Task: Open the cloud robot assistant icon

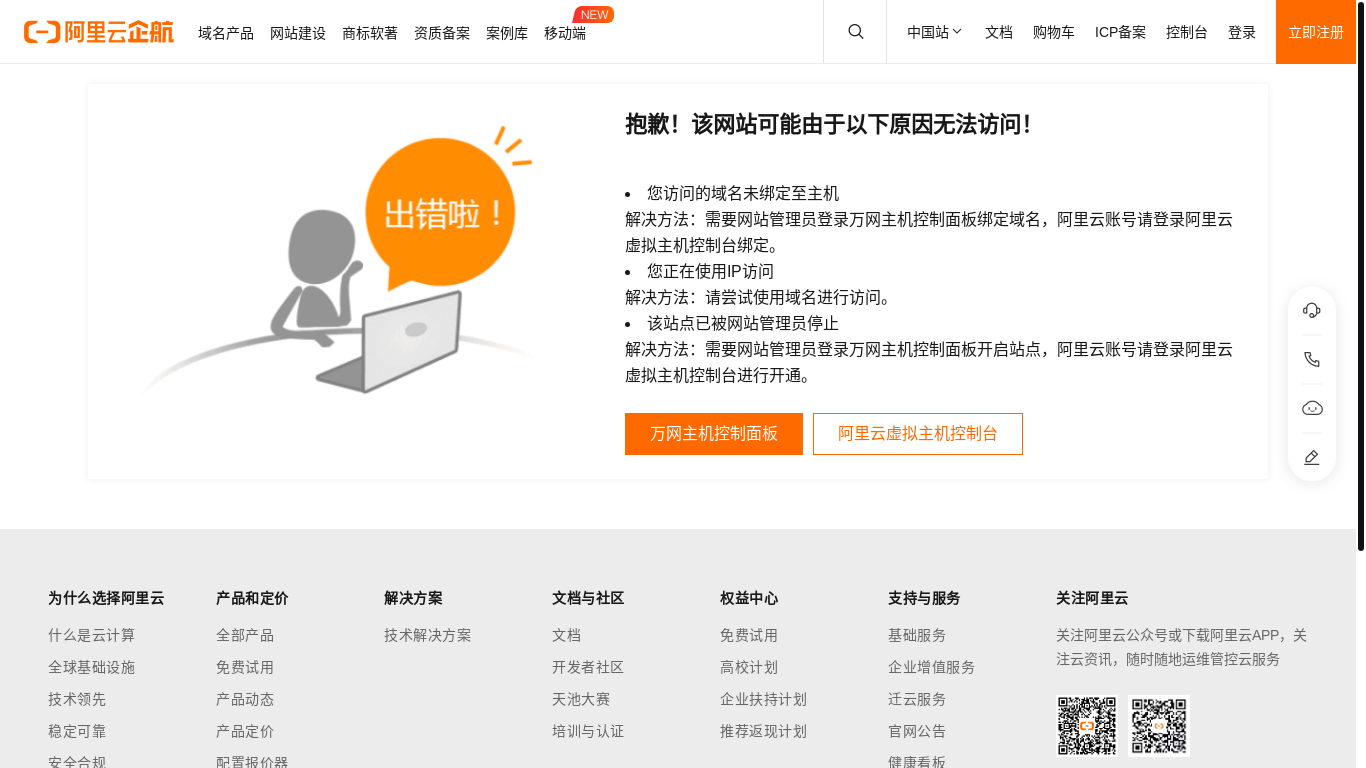Action: point(1312,408)
